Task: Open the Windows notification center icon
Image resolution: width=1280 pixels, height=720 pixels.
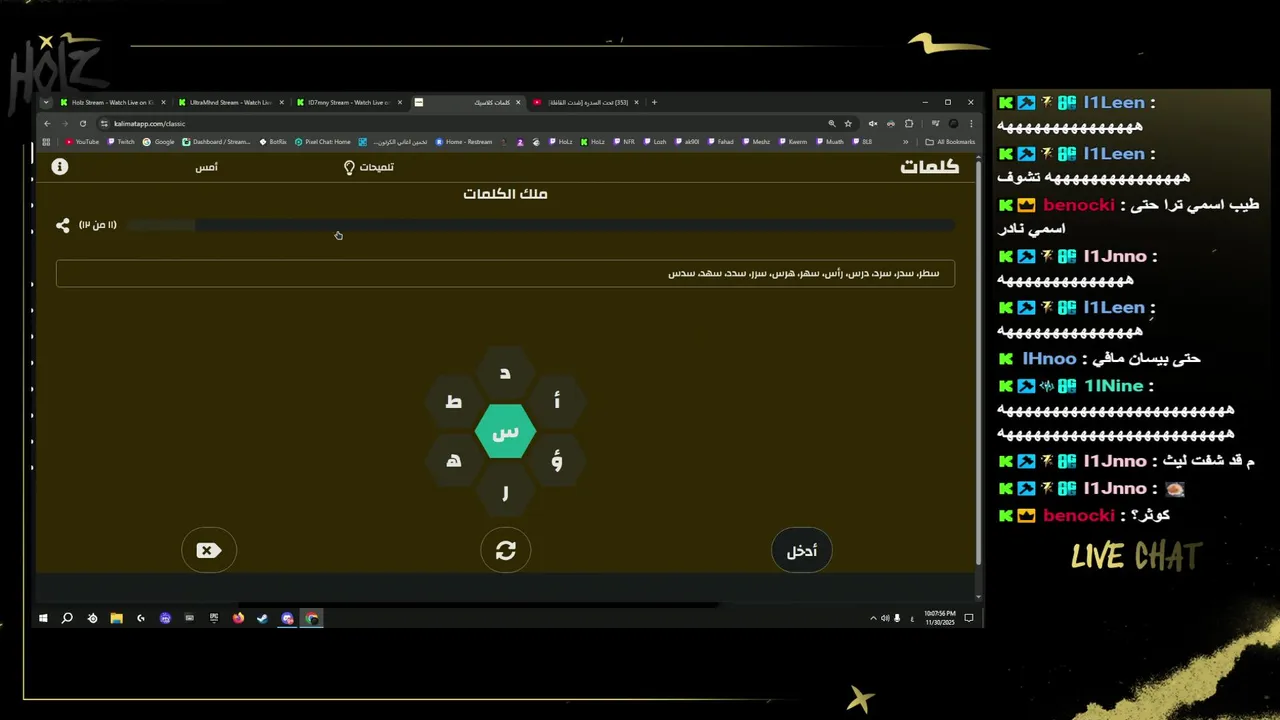Action: 969,618
